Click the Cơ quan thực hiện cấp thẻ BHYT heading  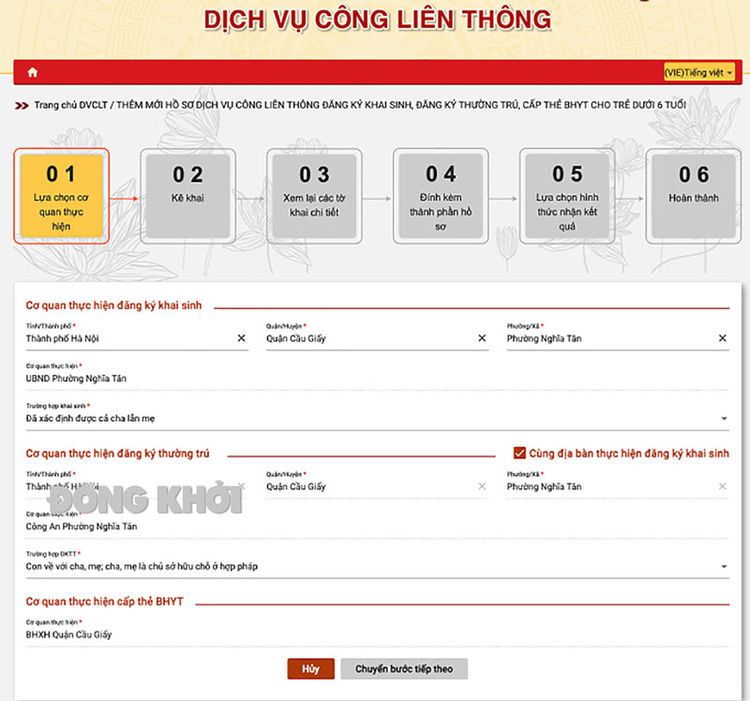coord(105,602)
